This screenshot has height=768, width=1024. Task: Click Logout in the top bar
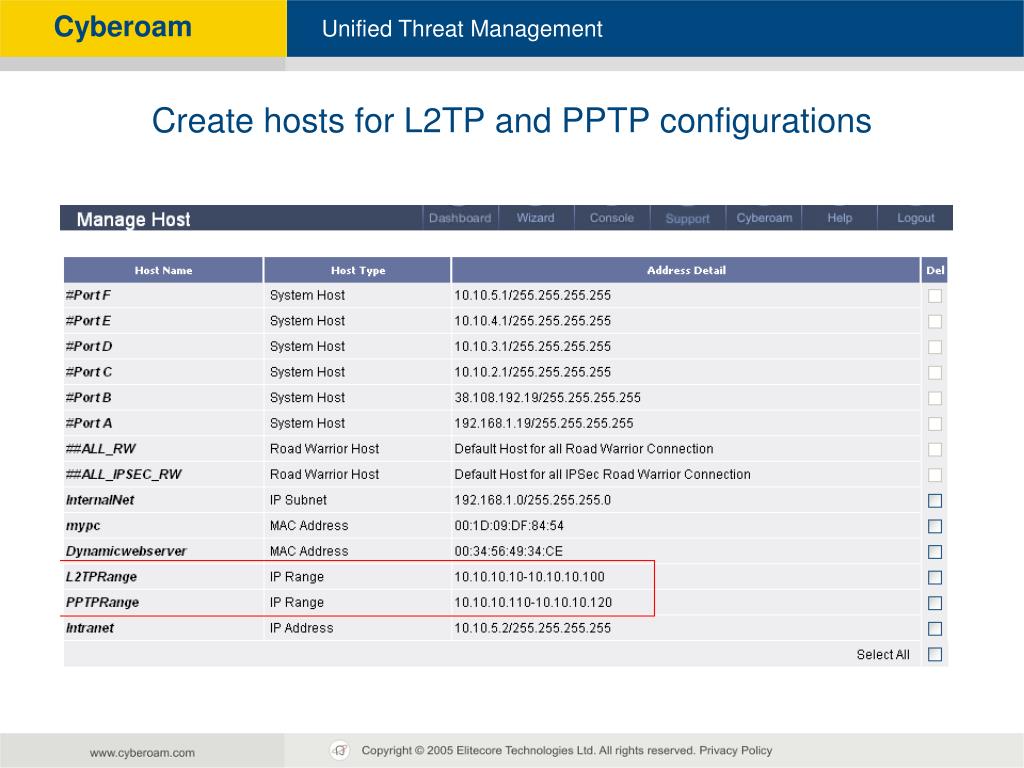point(915,217)
